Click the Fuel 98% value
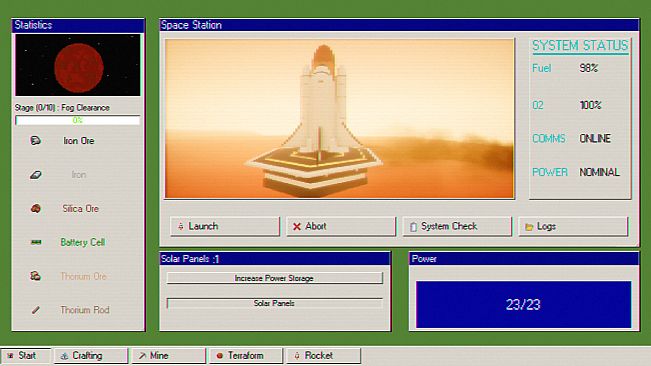The width and height of the screenshot is (651, 366). (x=589, y=68)
